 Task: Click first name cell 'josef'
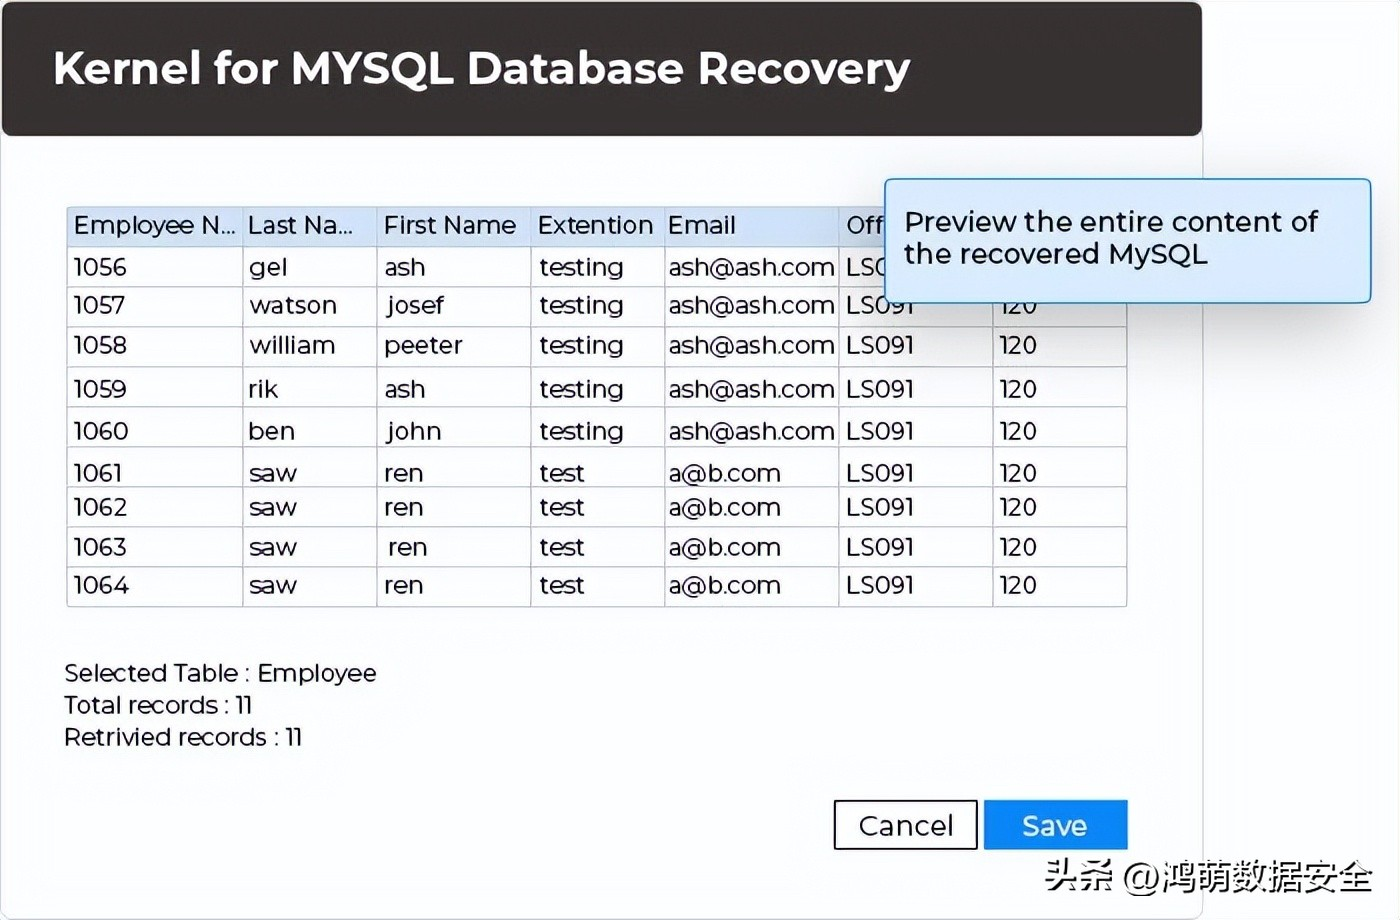pyautogui.click(x=454, y=306)
